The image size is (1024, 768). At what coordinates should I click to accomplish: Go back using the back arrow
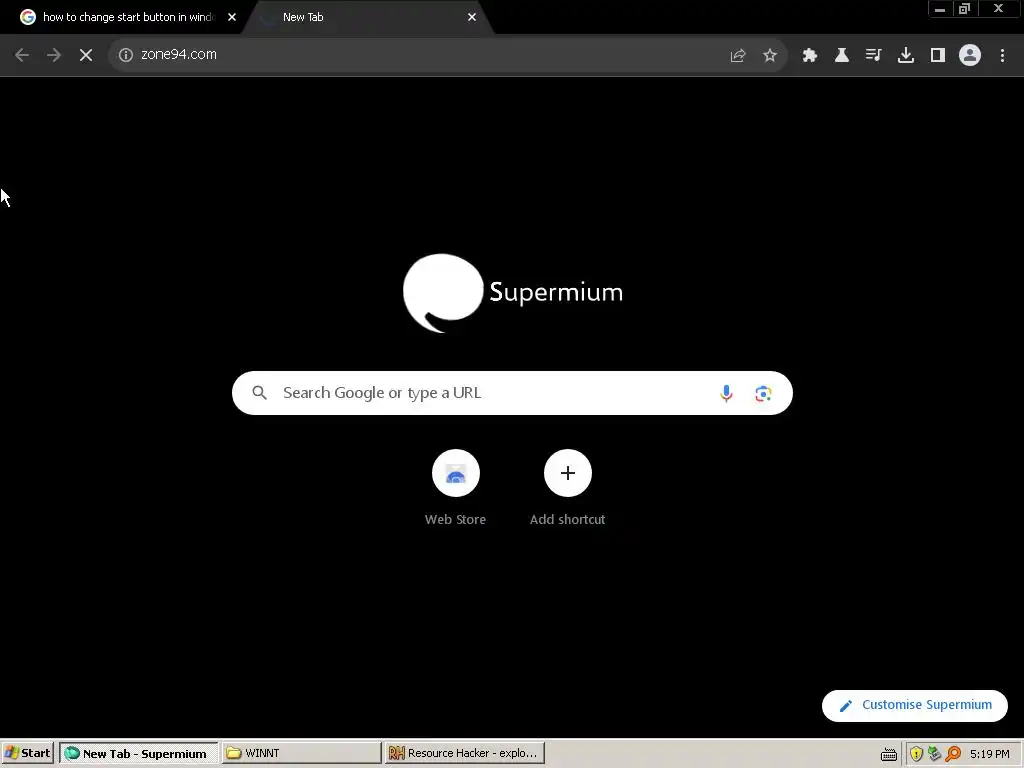(x=22, y=55)
